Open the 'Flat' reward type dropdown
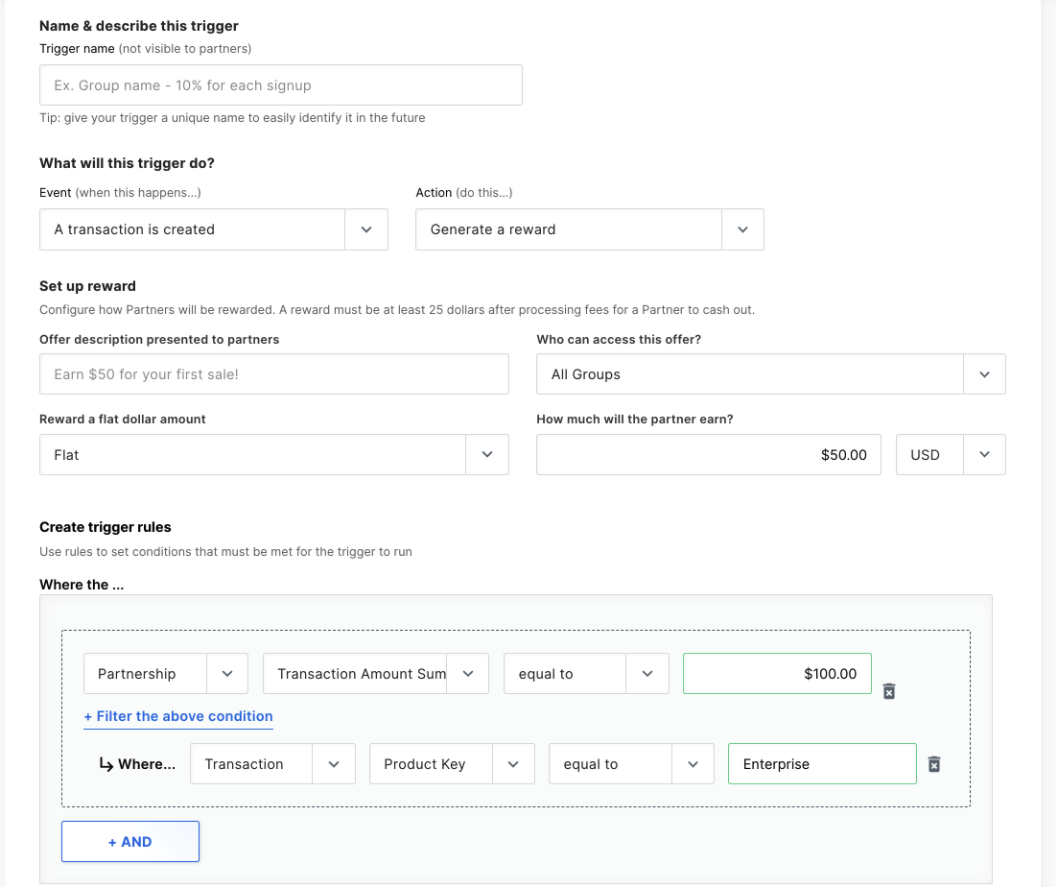This screenshot has height=887, width=1056. pyautogui.click(x=488, y=454)
